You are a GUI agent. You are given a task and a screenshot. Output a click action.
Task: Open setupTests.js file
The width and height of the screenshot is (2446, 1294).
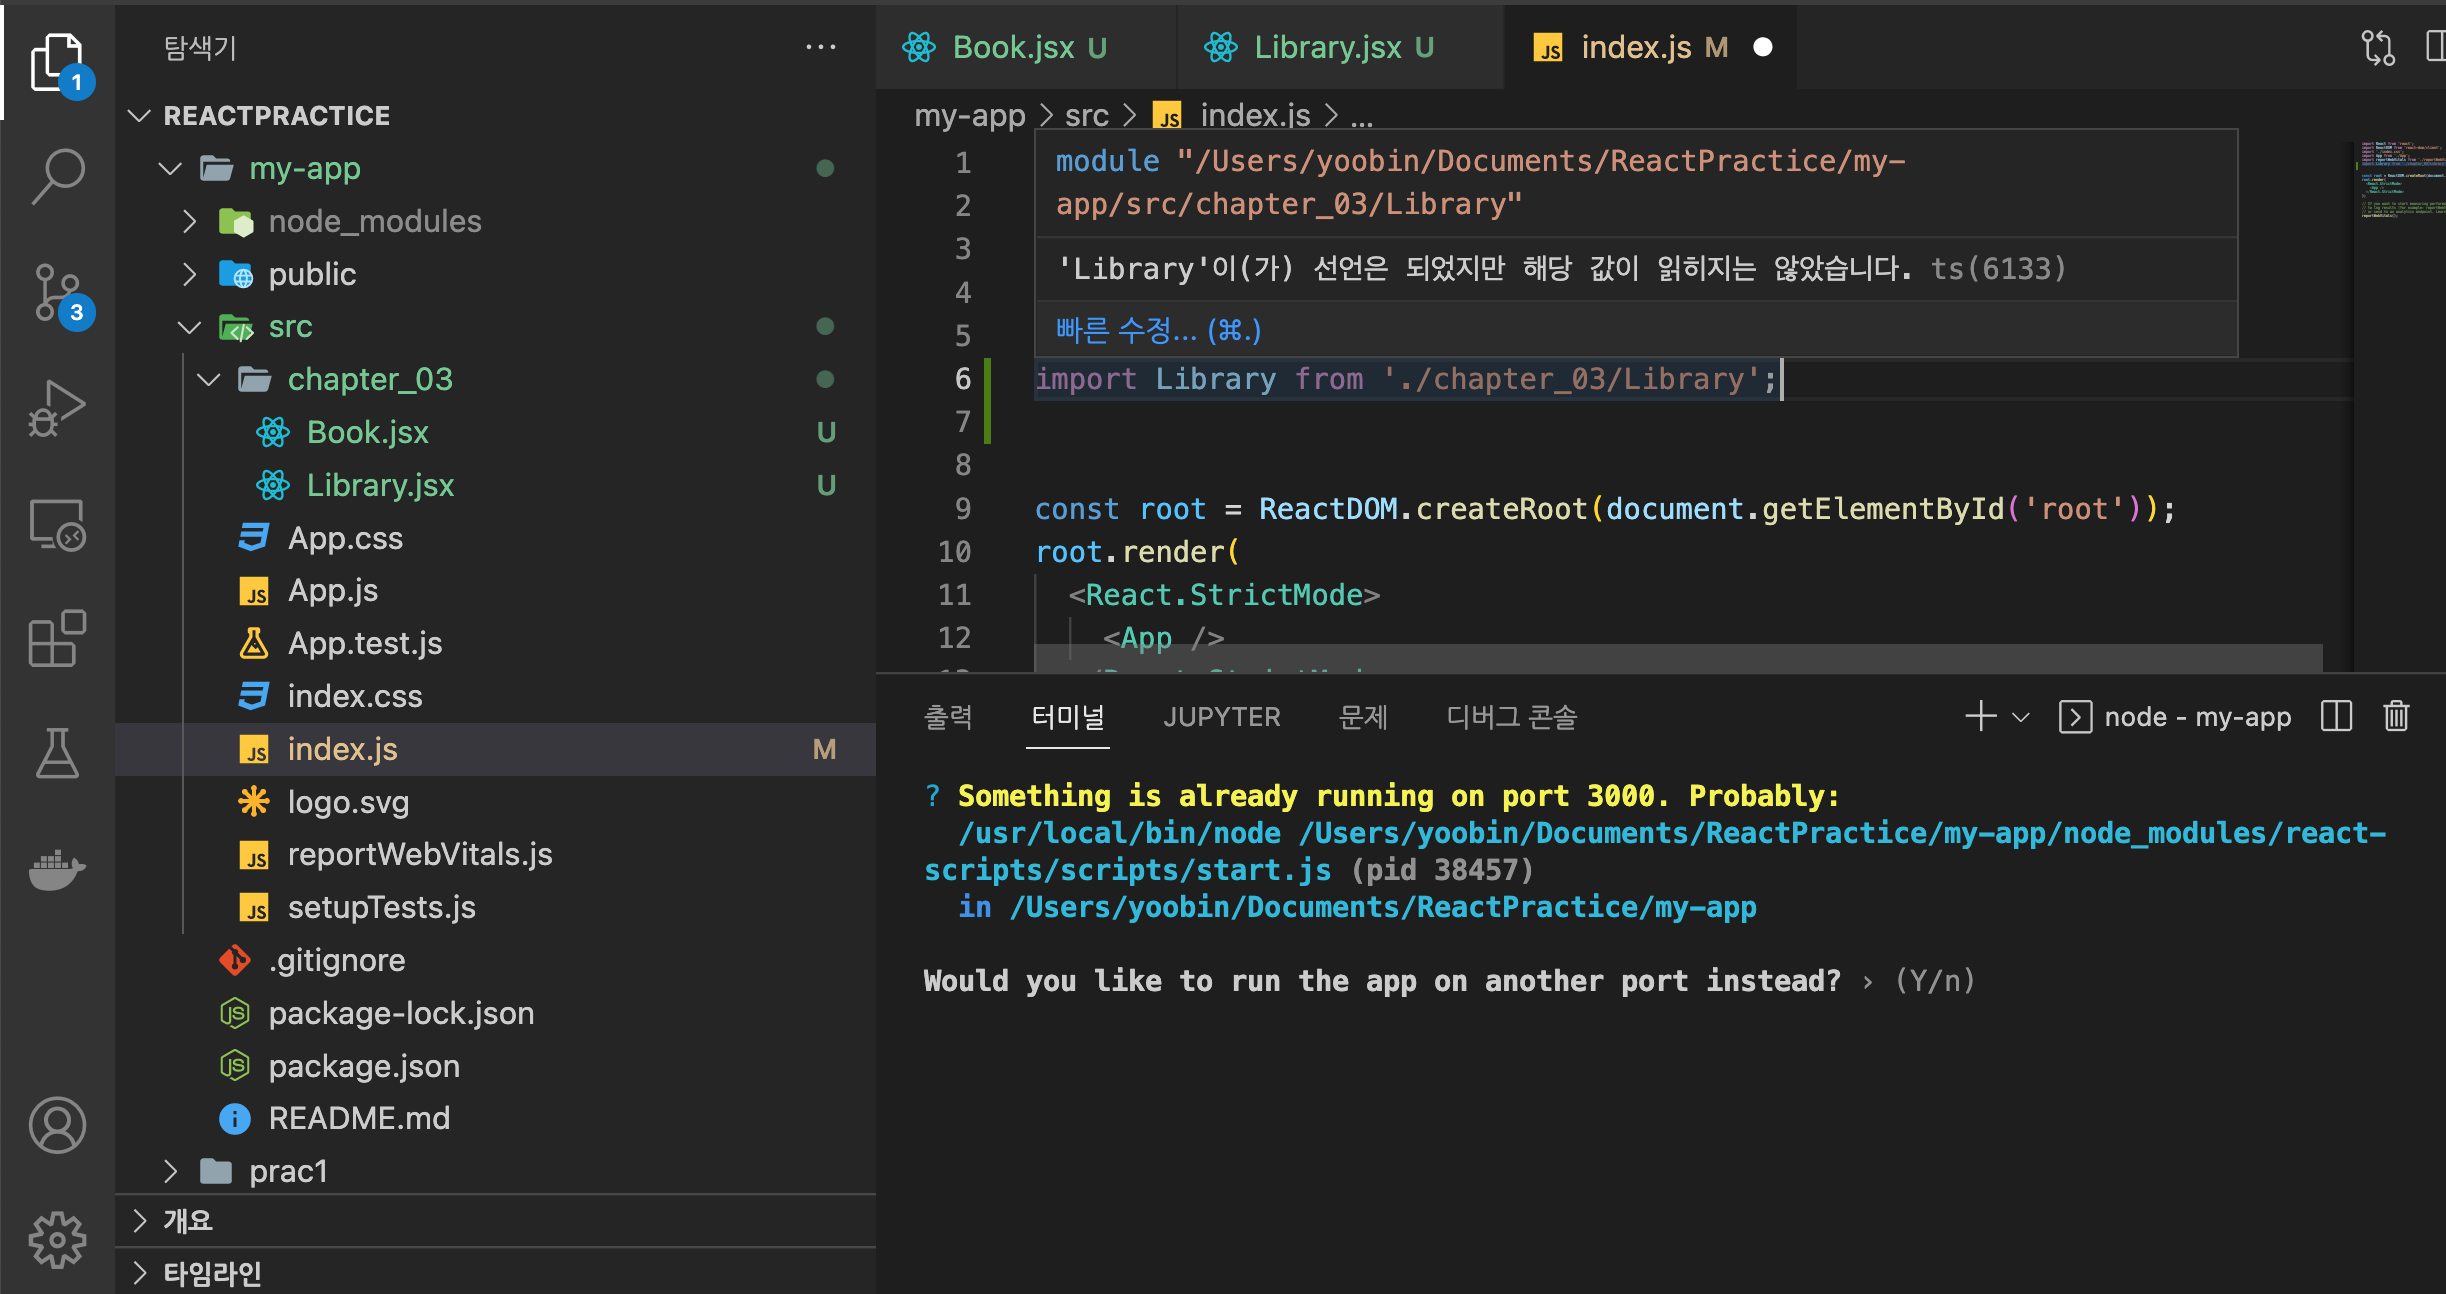pos(495,907)
